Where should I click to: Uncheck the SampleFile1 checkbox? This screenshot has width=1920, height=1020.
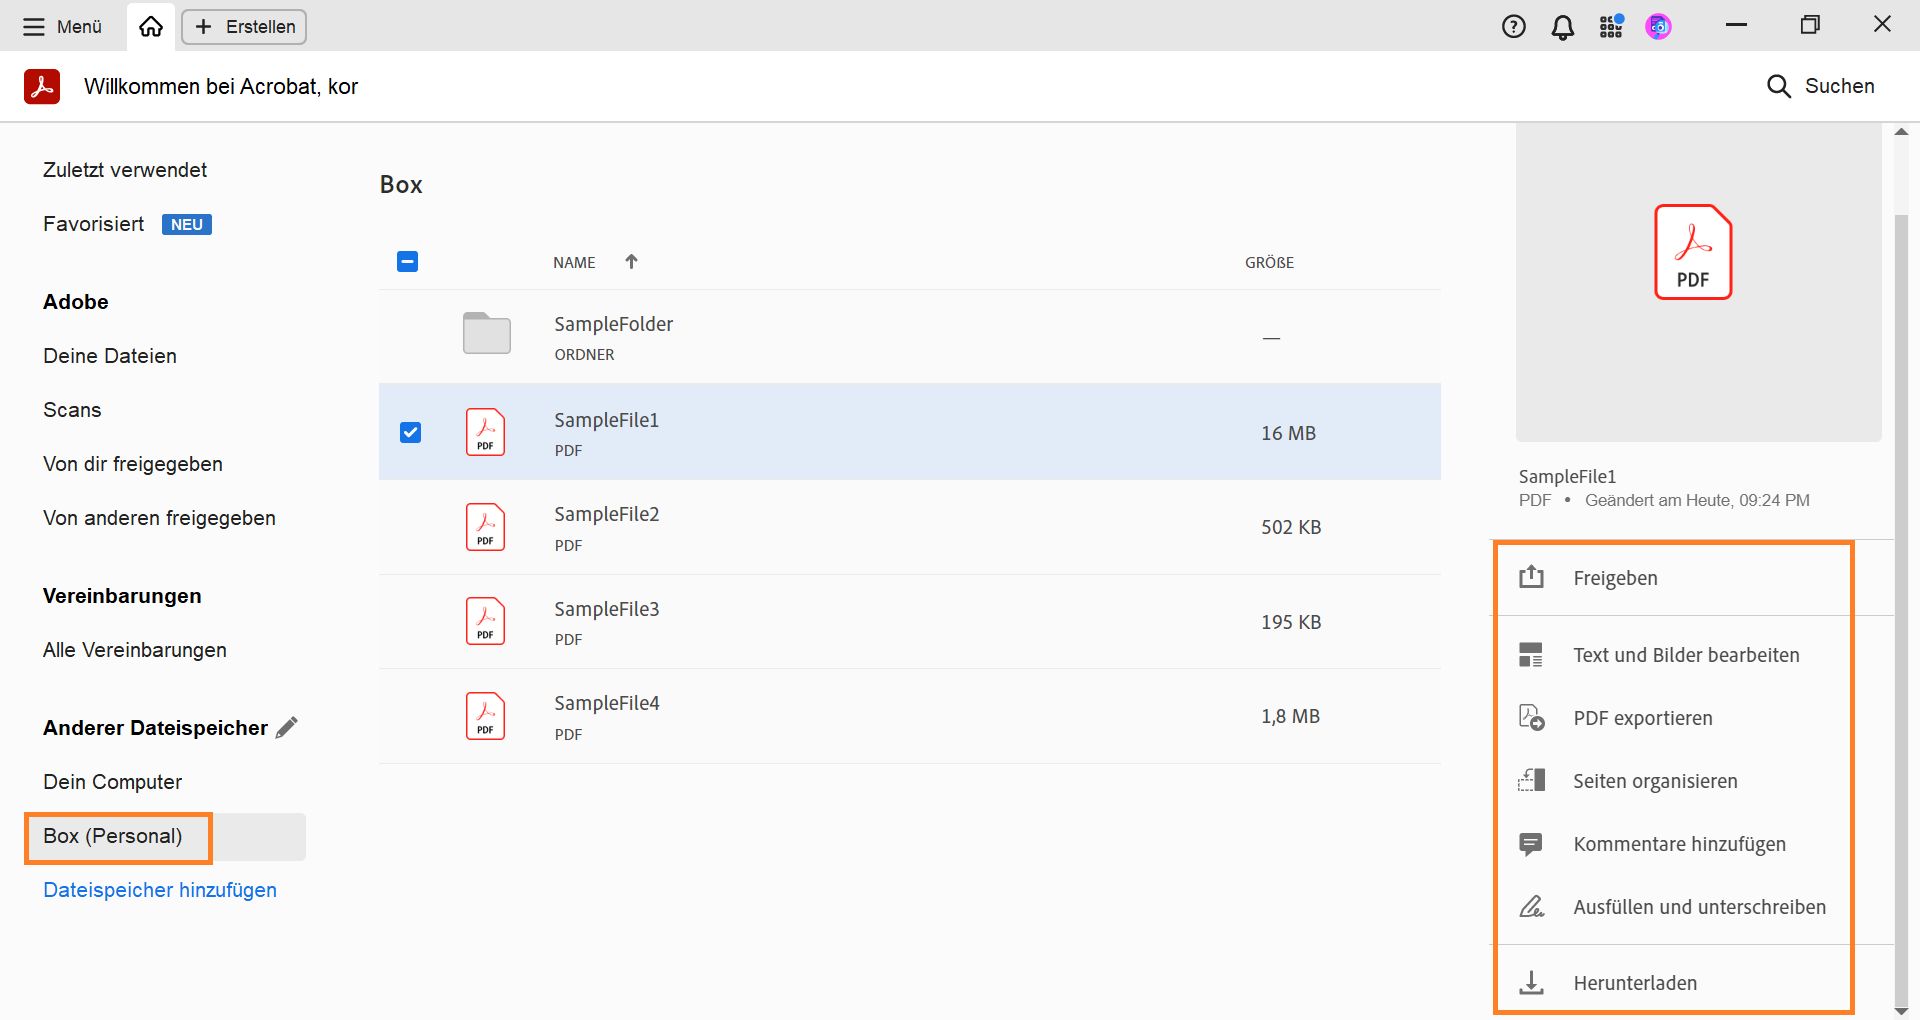coord(410,432)
